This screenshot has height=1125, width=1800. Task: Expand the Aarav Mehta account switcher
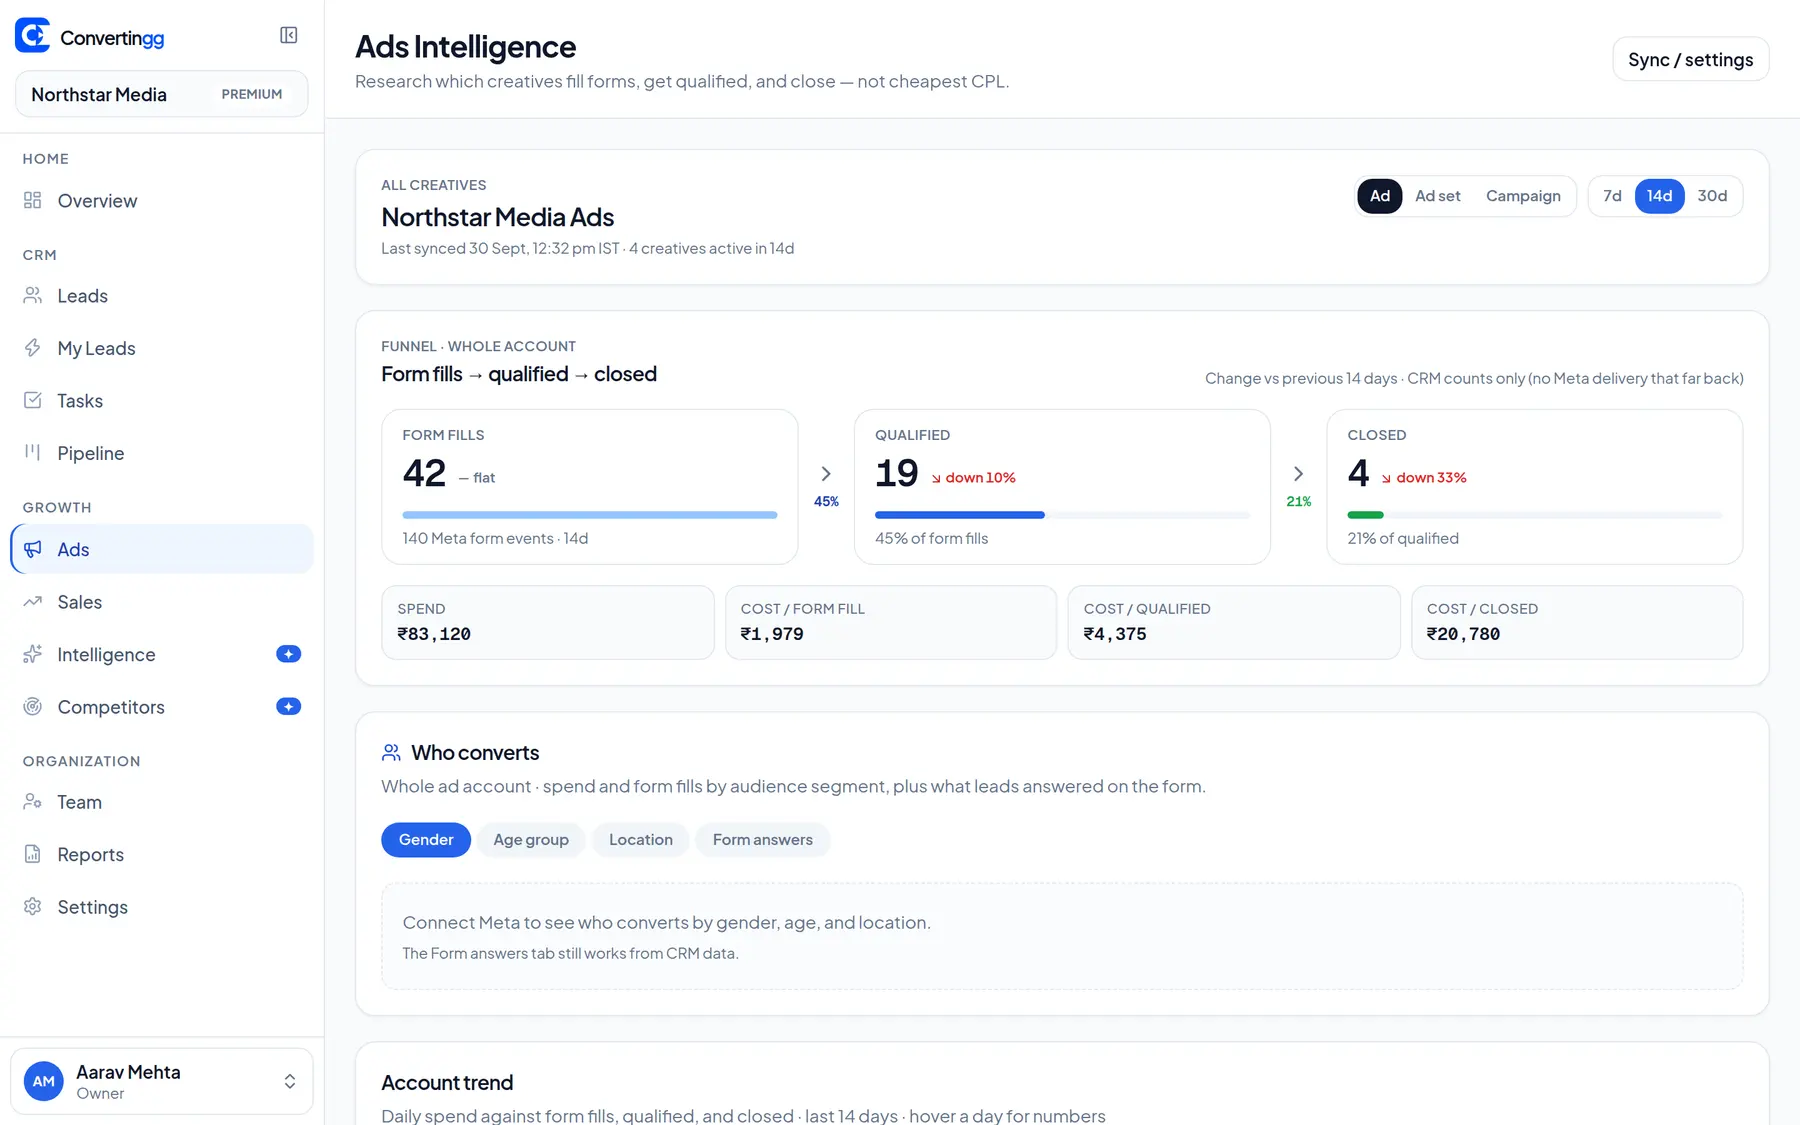pyautogui.click(x=162, y=1081)
